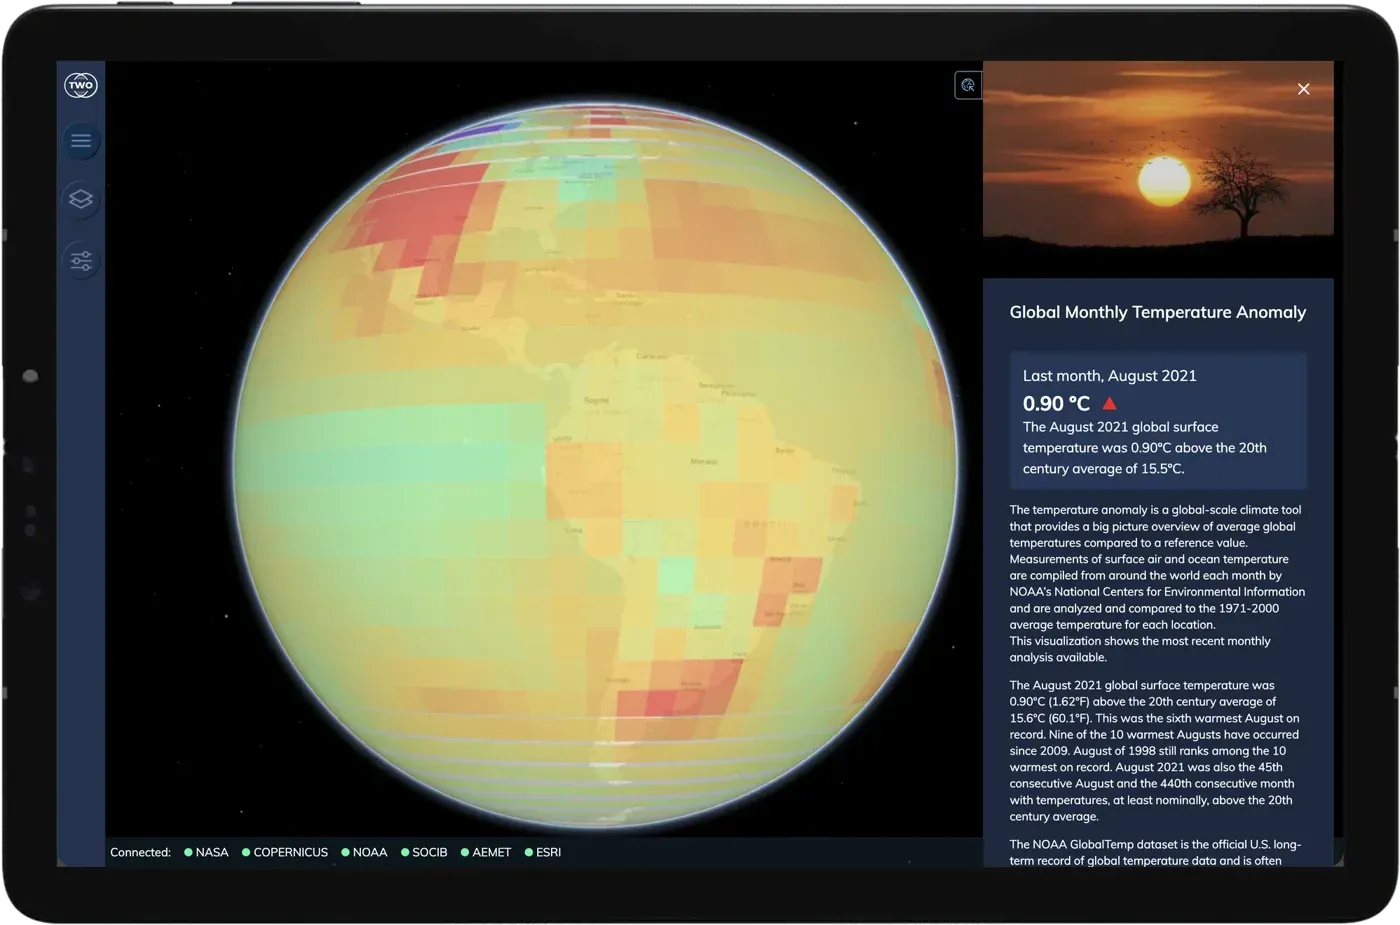Click the "Last month, August 2021" text
Screen dimensions: 1400x925
1109,376
